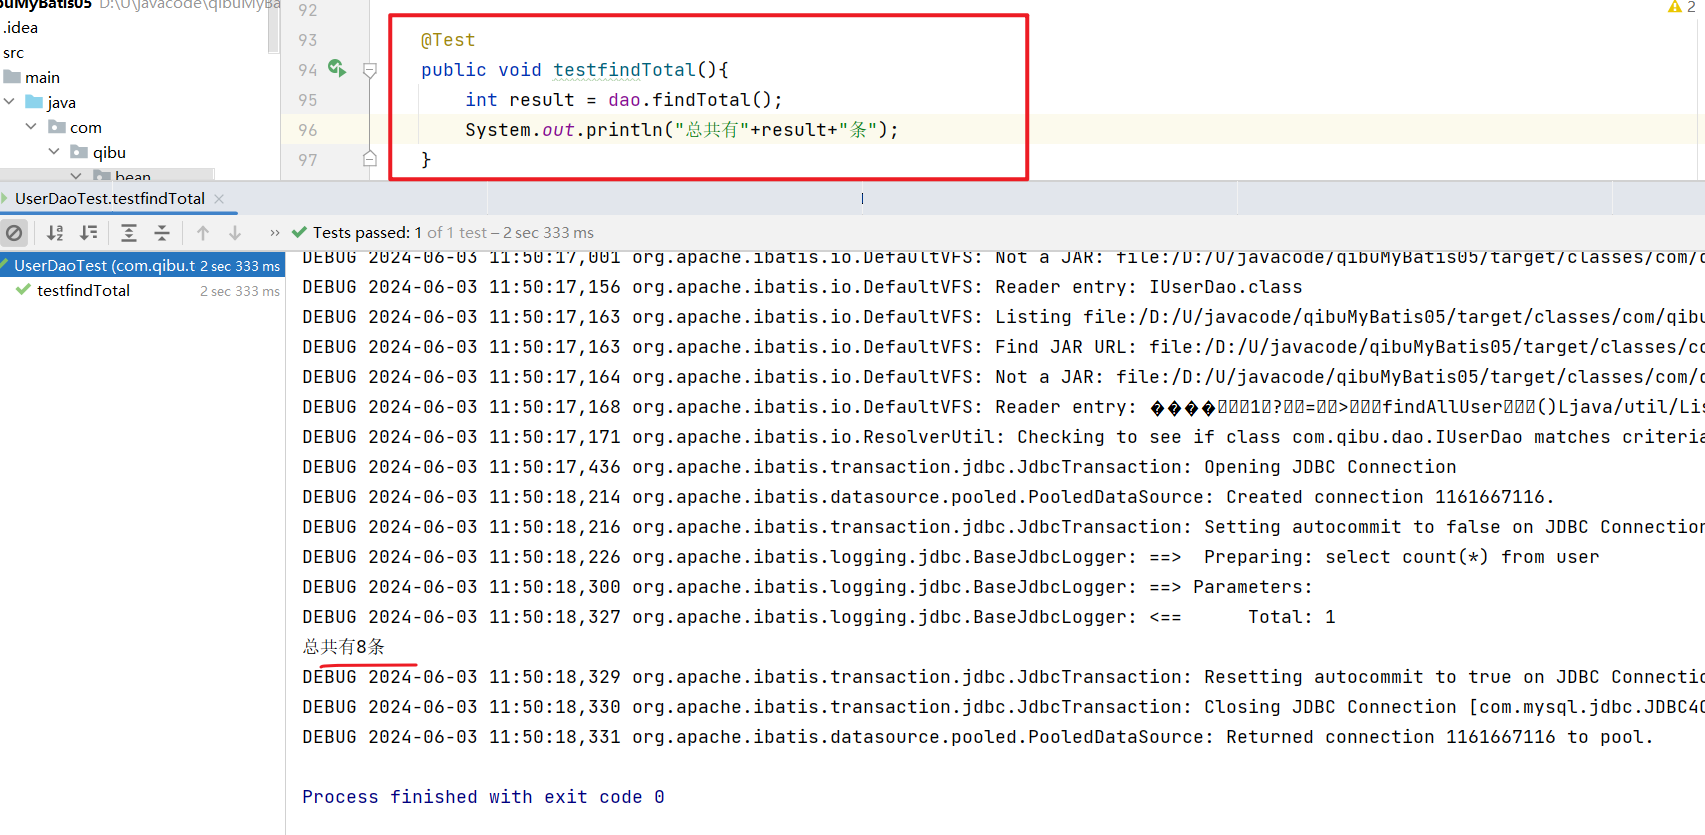Select UserDaoTest node in test results
Viewport: 1705px width, 835px height.
(x=142, y=265)
